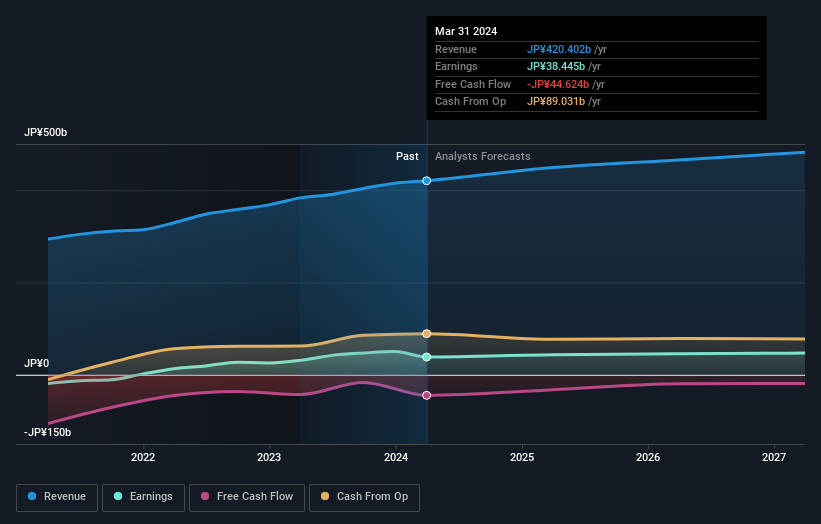Click the orange Cash From Op data point
The image size is (821, 524).
tap(427, 333)
